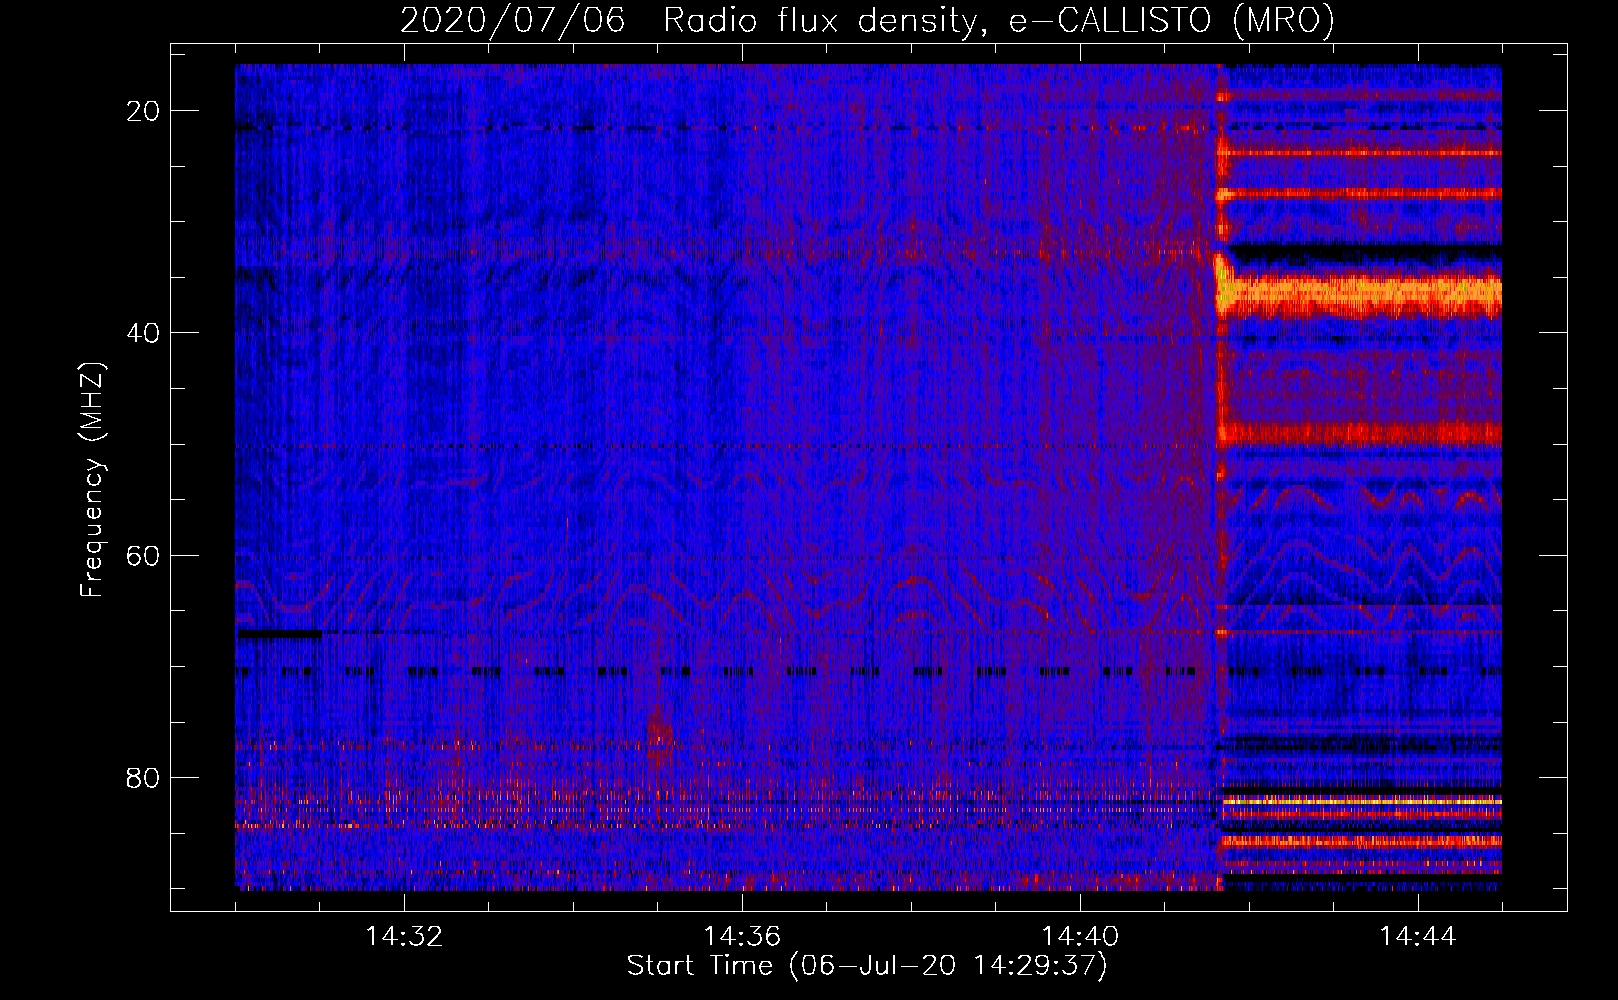Screen dimensions: 1618x1000
Task: Click the frequency tick label '60'
Action: pos(144,555)
